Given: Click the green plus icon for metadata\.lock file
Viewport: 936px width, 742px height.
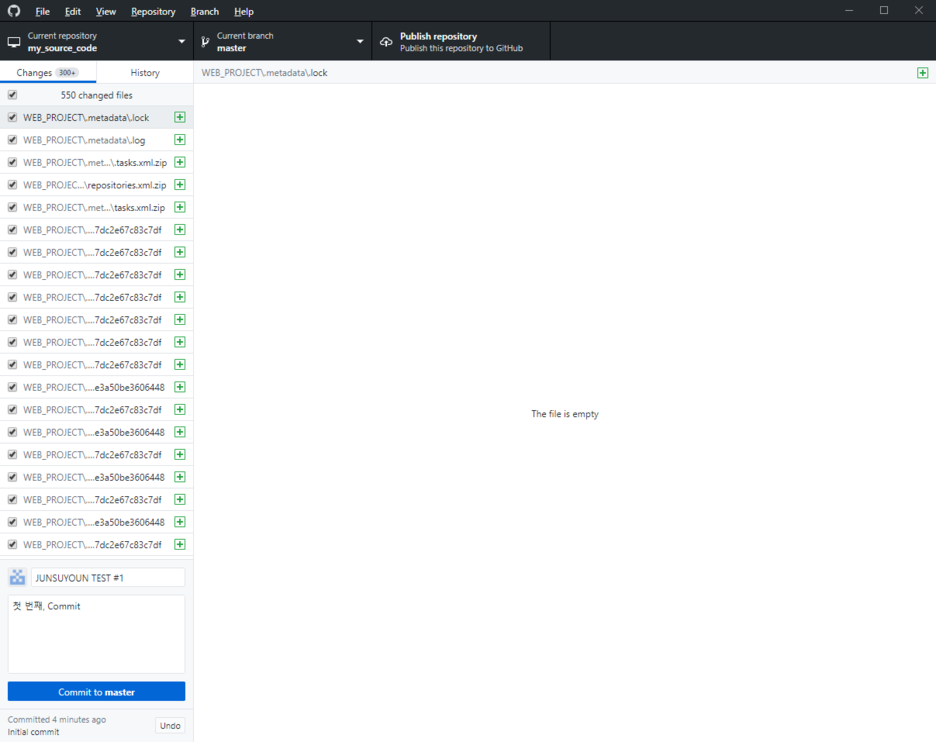Looking at the screenshot, I should pyautogui.click(x=179, y=117).
